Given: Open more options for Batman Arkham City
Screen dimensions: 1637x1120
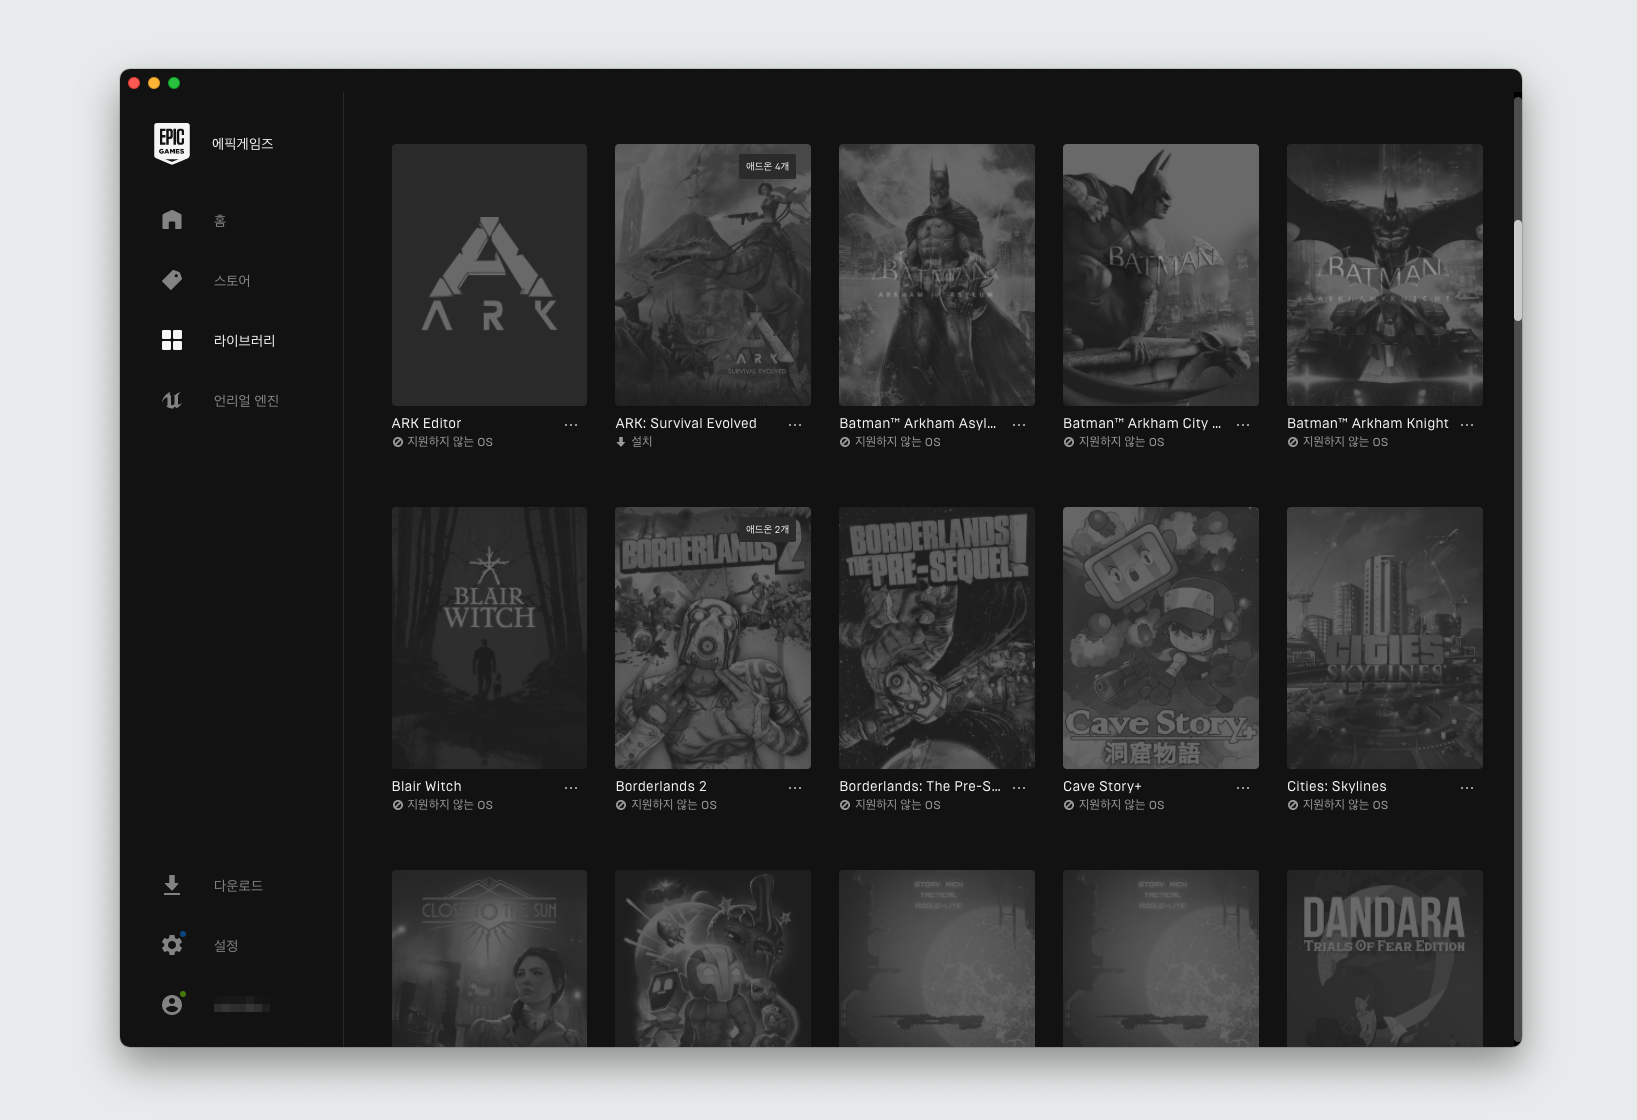Looking at the screenshot, I should coord(1243,424).
